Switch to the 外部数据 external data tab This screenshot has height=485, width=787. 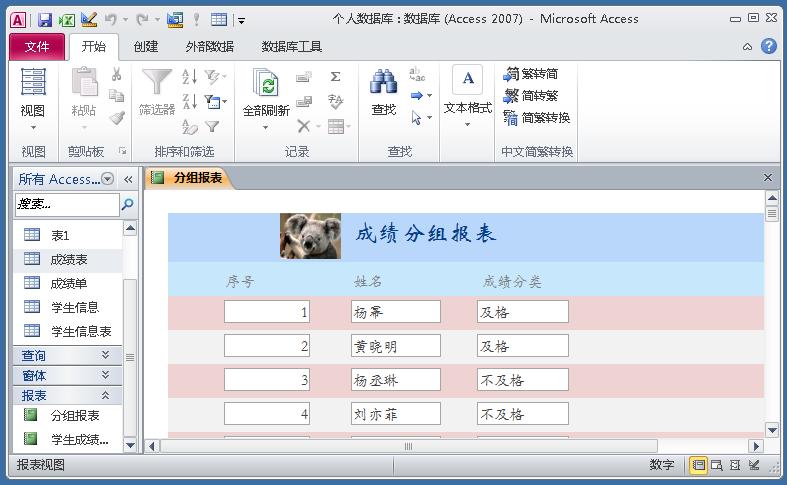(209, 47)
